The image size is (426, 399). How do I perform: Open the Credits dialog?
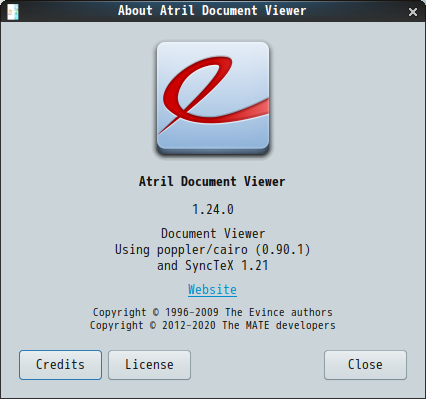point(60,365)
